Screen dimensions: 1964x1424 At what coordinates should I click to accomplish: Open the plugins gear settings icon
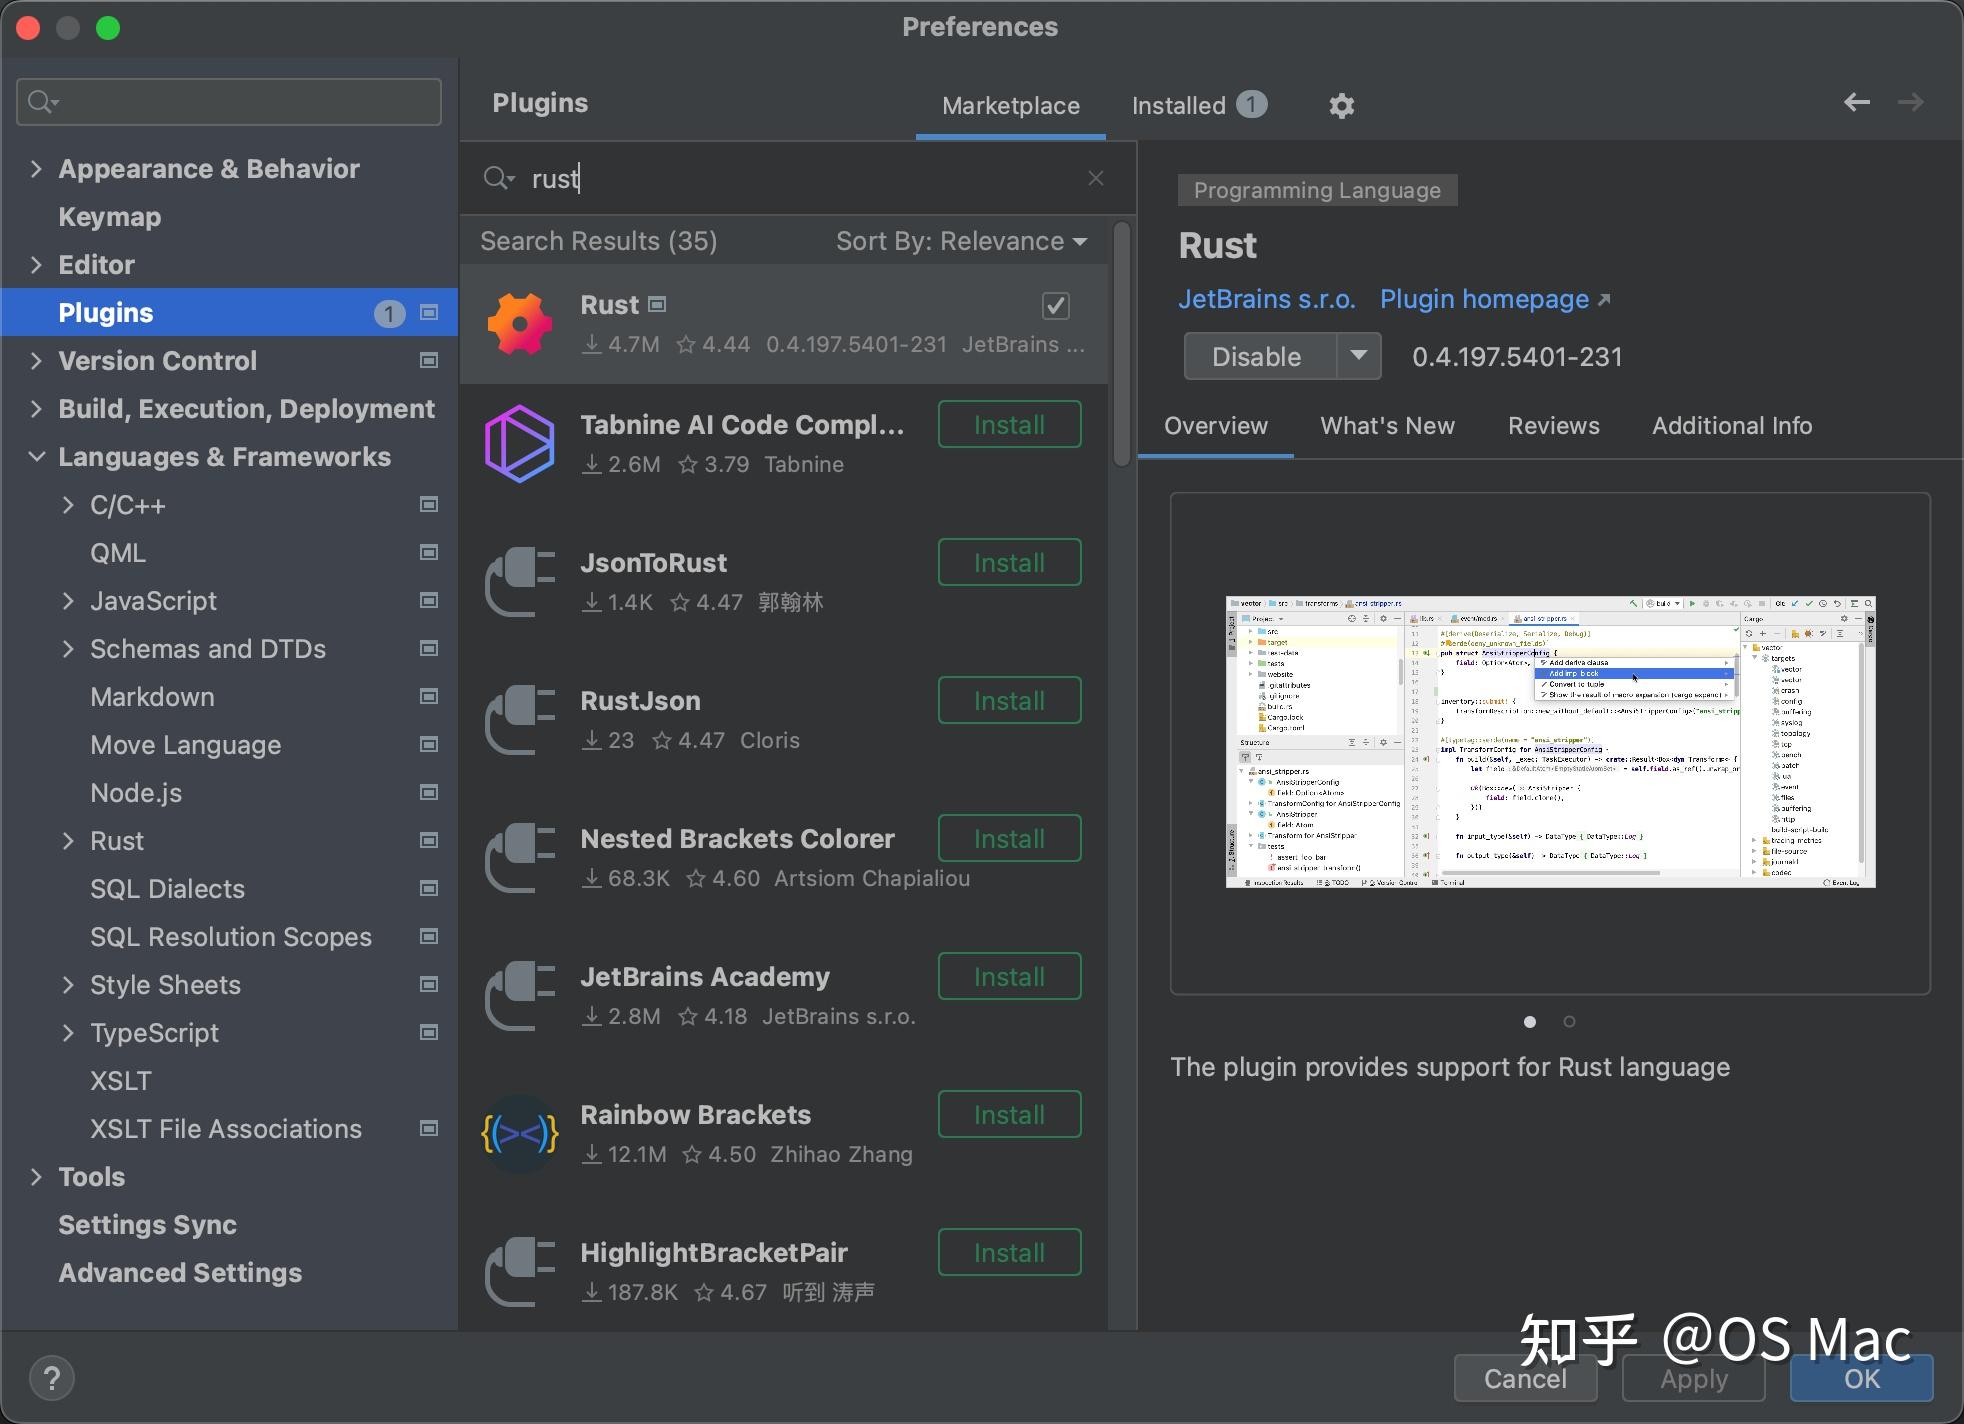(x=1341, y=105)
